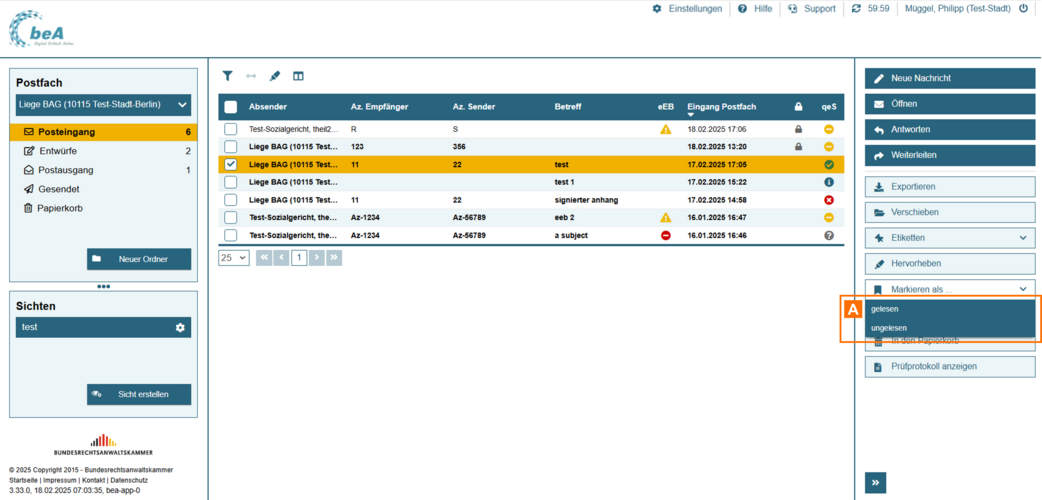Toggle the select-all checkbox in the table header

point(231,107)
